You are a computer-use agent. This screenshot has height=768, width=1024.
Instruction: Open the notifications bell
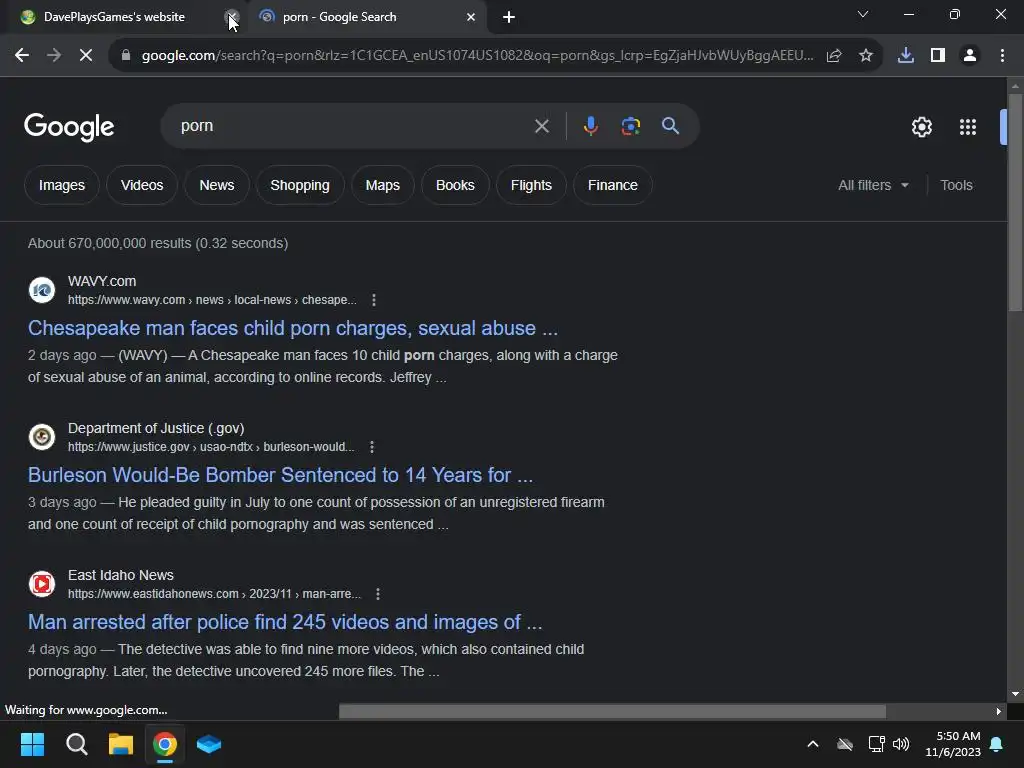(x=997, y=744)
